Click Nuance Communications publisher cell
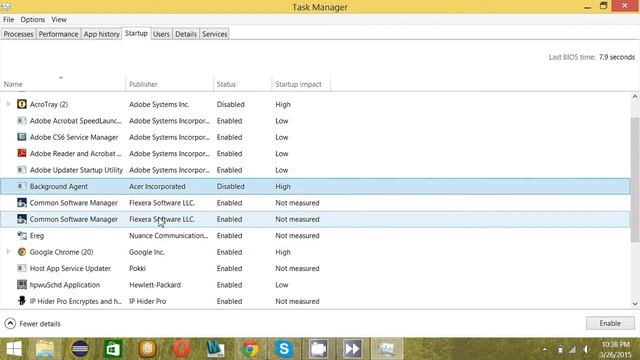640x360 pixels. click(169, 236)
